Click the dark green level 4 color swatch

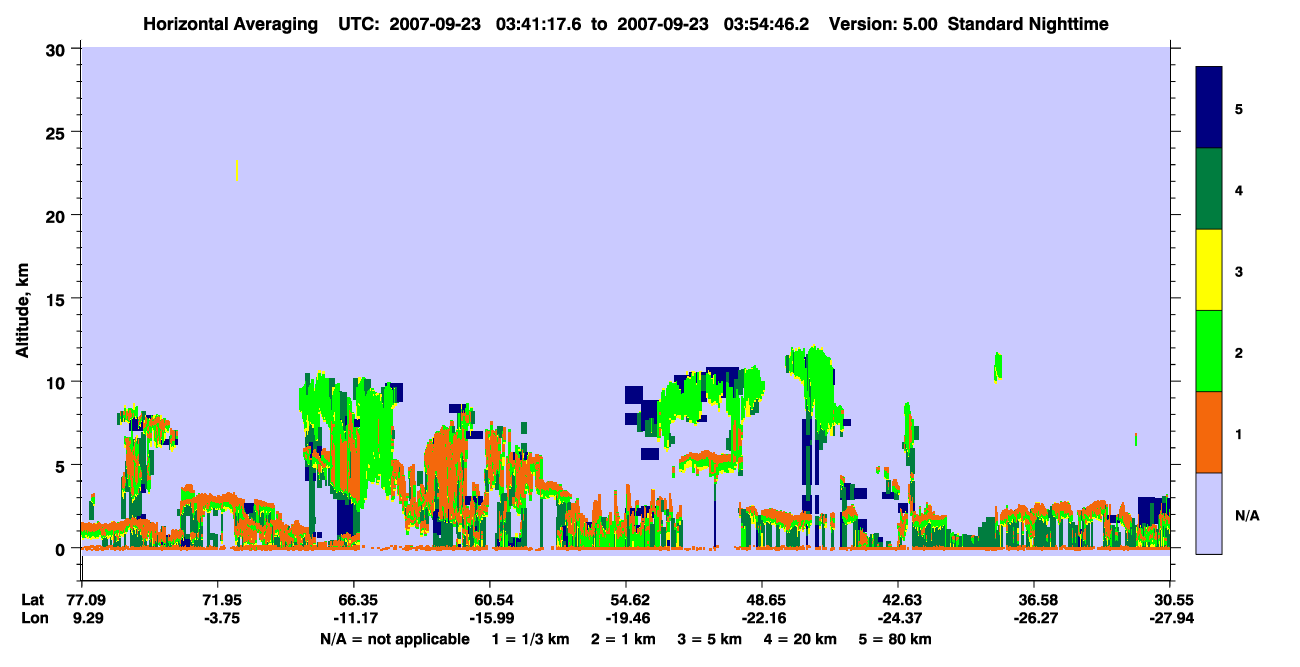coord(1209,189)
